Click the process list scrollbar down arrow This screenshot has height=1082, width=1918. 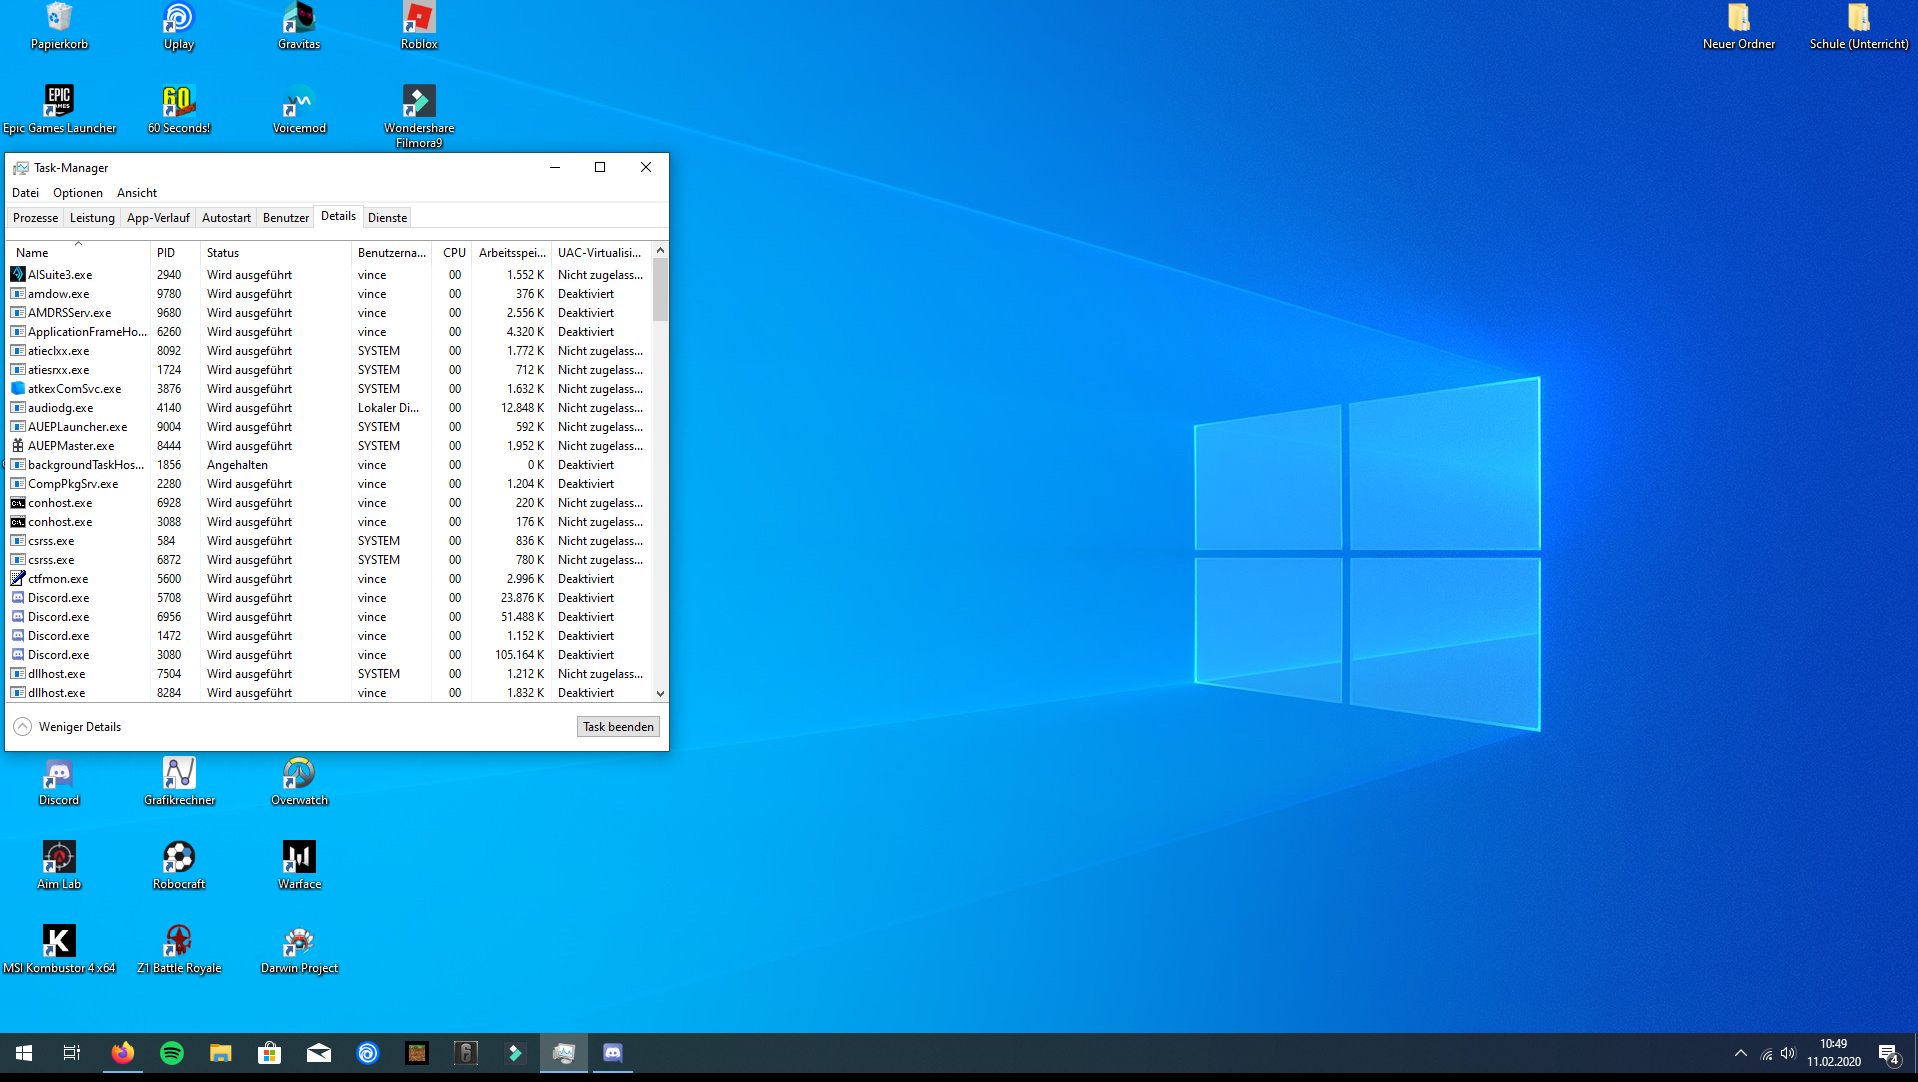coord(660,694)
